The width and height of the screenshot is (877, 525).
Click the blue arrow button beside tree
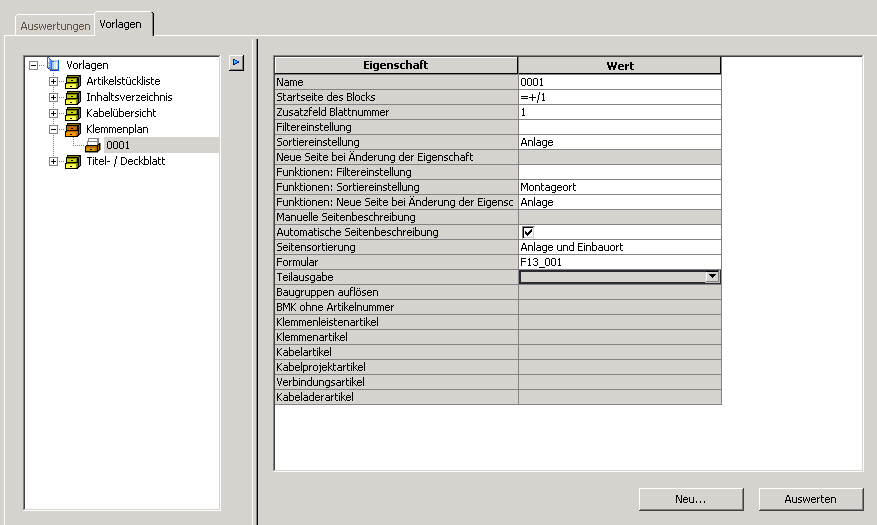click(x=236, y=63)
